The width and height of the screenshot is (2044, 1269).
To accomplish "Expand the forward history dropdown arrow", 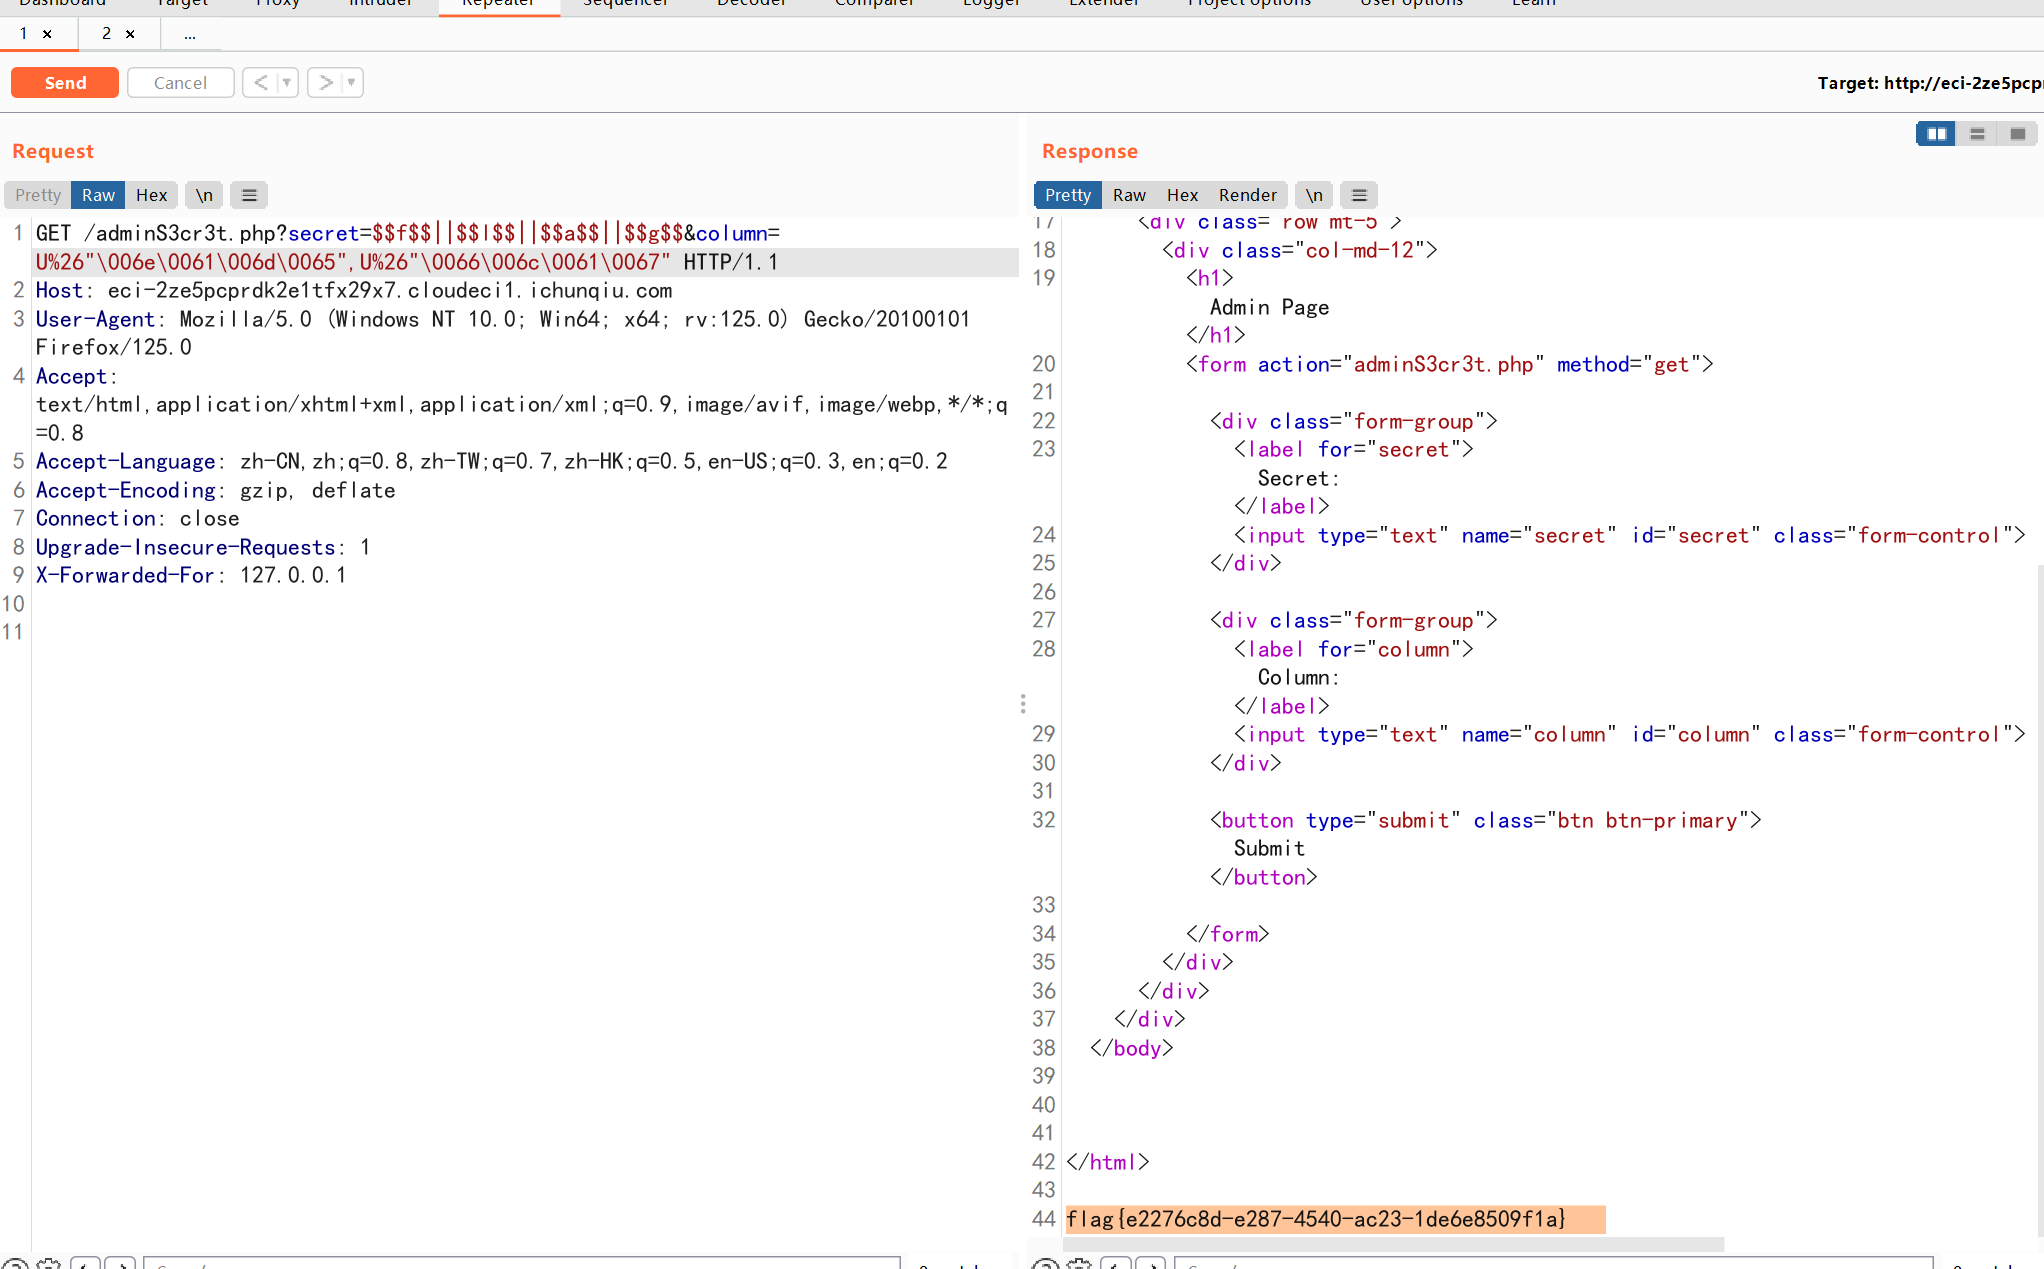I will coord(351,83).
